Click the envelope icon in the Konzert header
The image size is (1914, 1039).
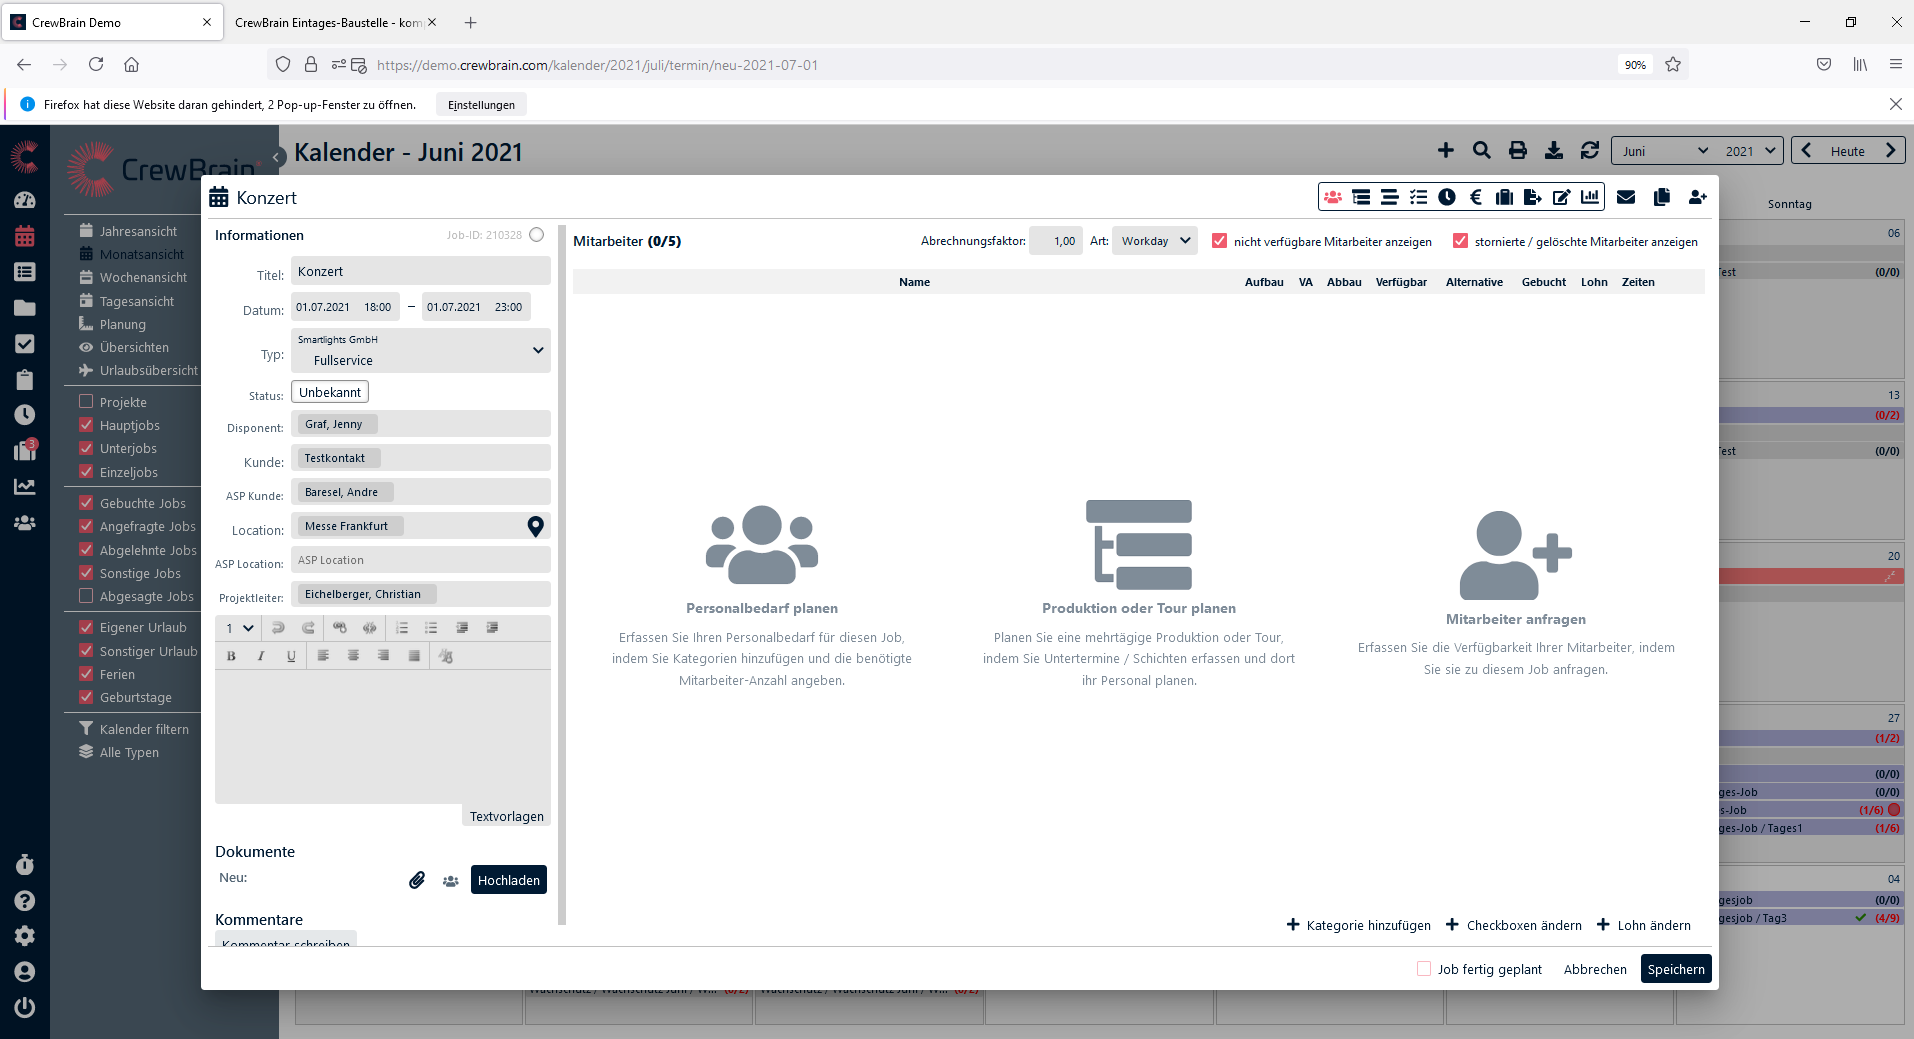click(1626, 197)
